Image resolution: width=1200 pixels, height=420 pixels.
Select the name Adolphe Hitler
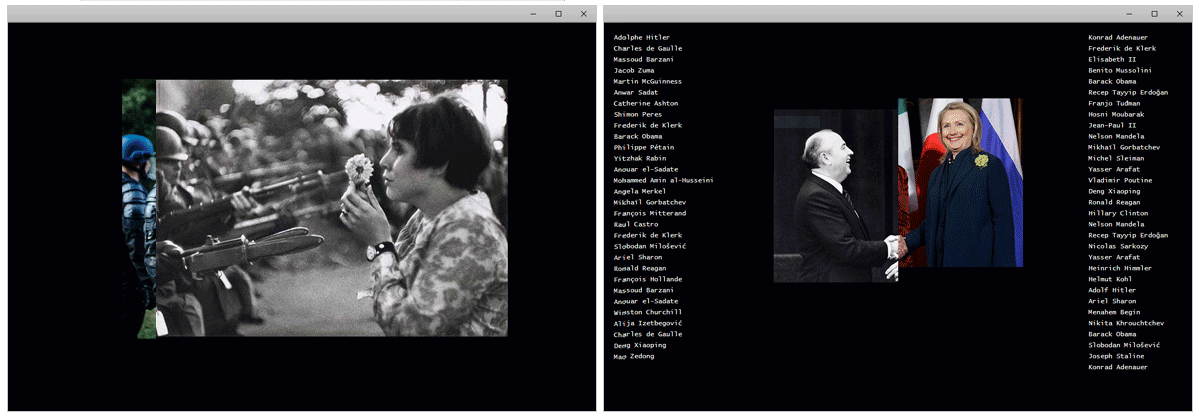pos(642,37)
